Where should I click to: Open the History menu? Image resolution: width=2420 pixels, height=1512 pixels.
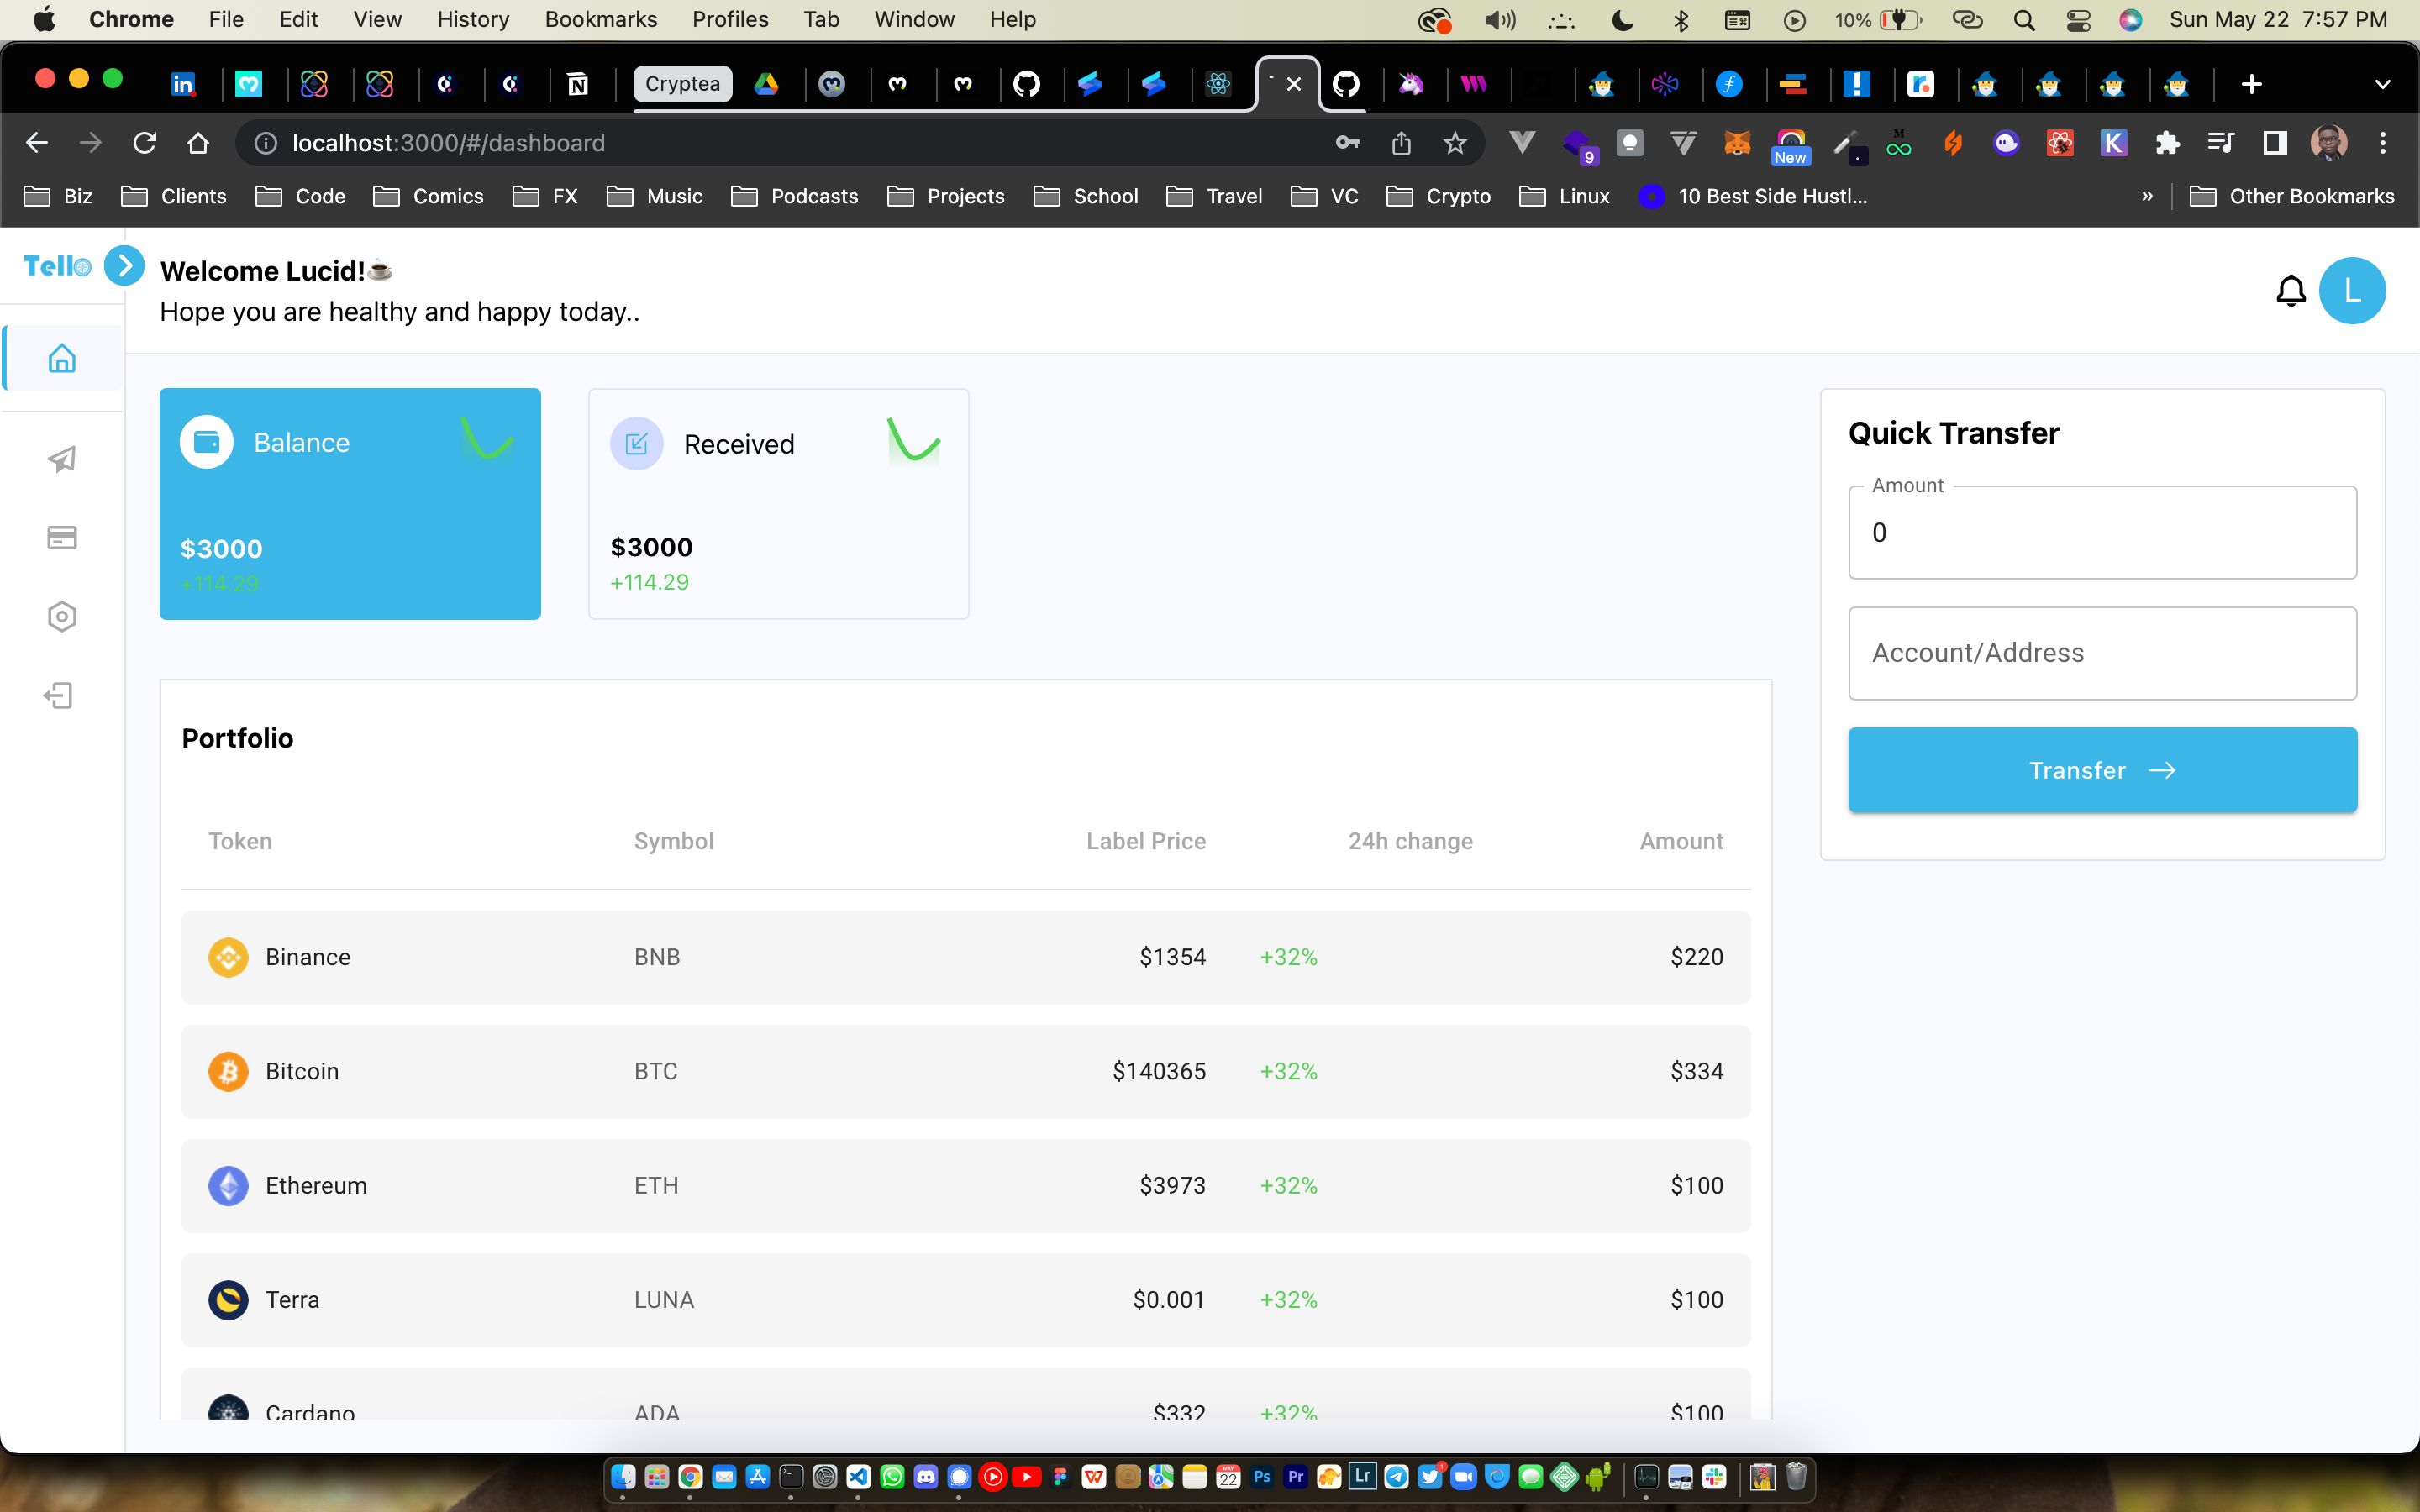coord(473,19)
